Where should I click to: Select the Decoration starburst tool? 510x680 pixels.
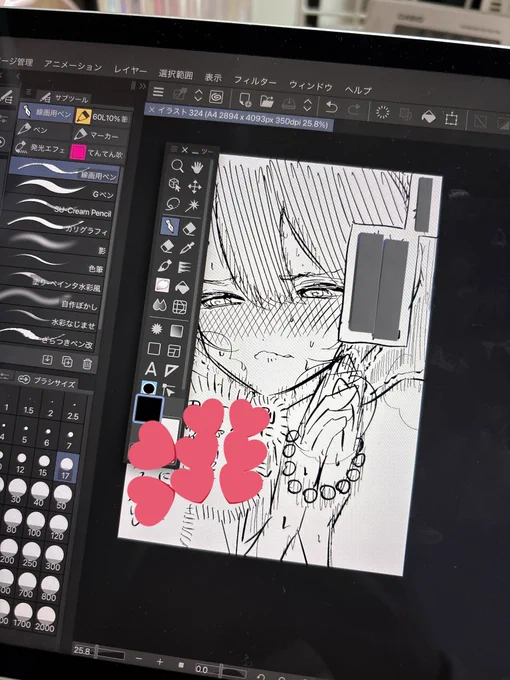click(x=157, y=329)
